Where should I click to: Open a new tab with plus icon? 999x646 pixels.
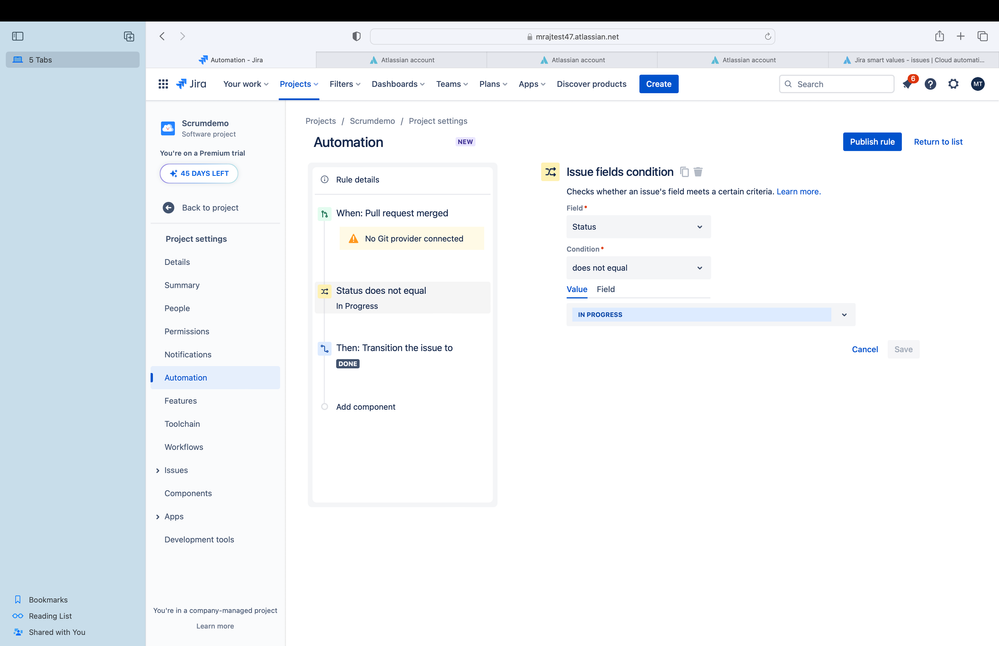pos(960,36)
